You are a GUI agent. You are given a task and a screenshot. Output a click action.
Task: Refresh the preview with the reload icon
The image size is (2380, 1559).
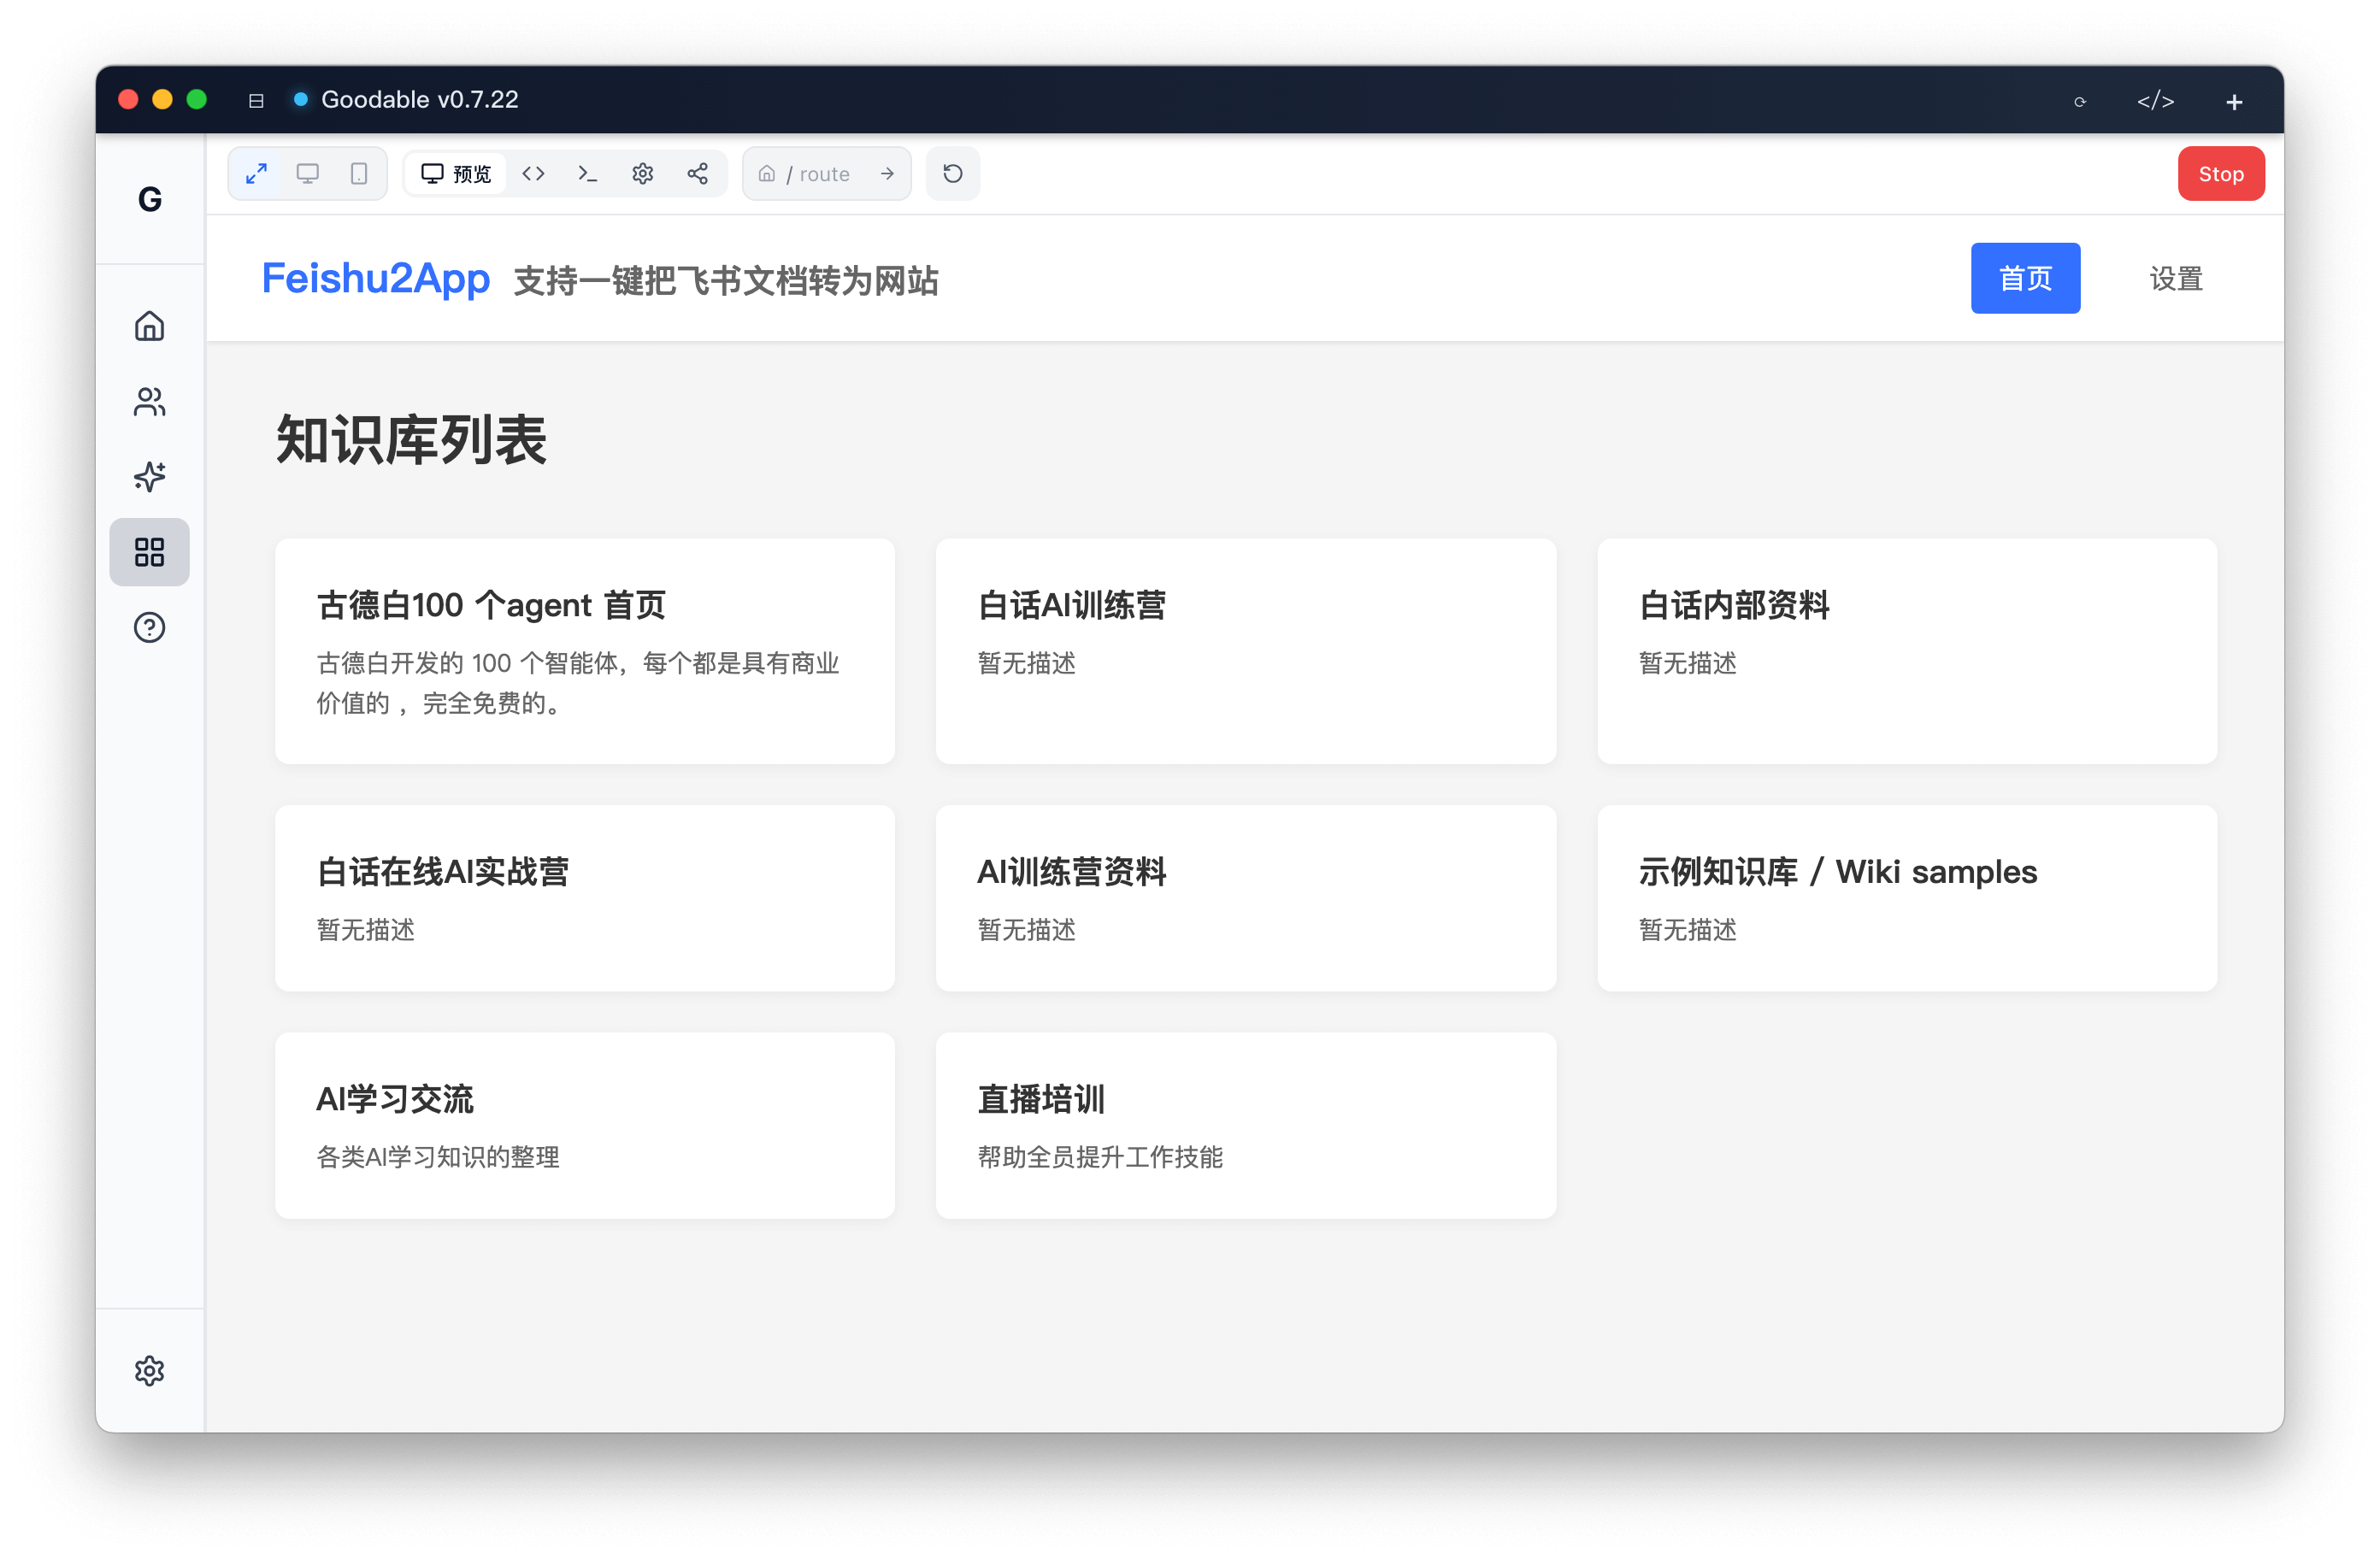click(951, 173)
